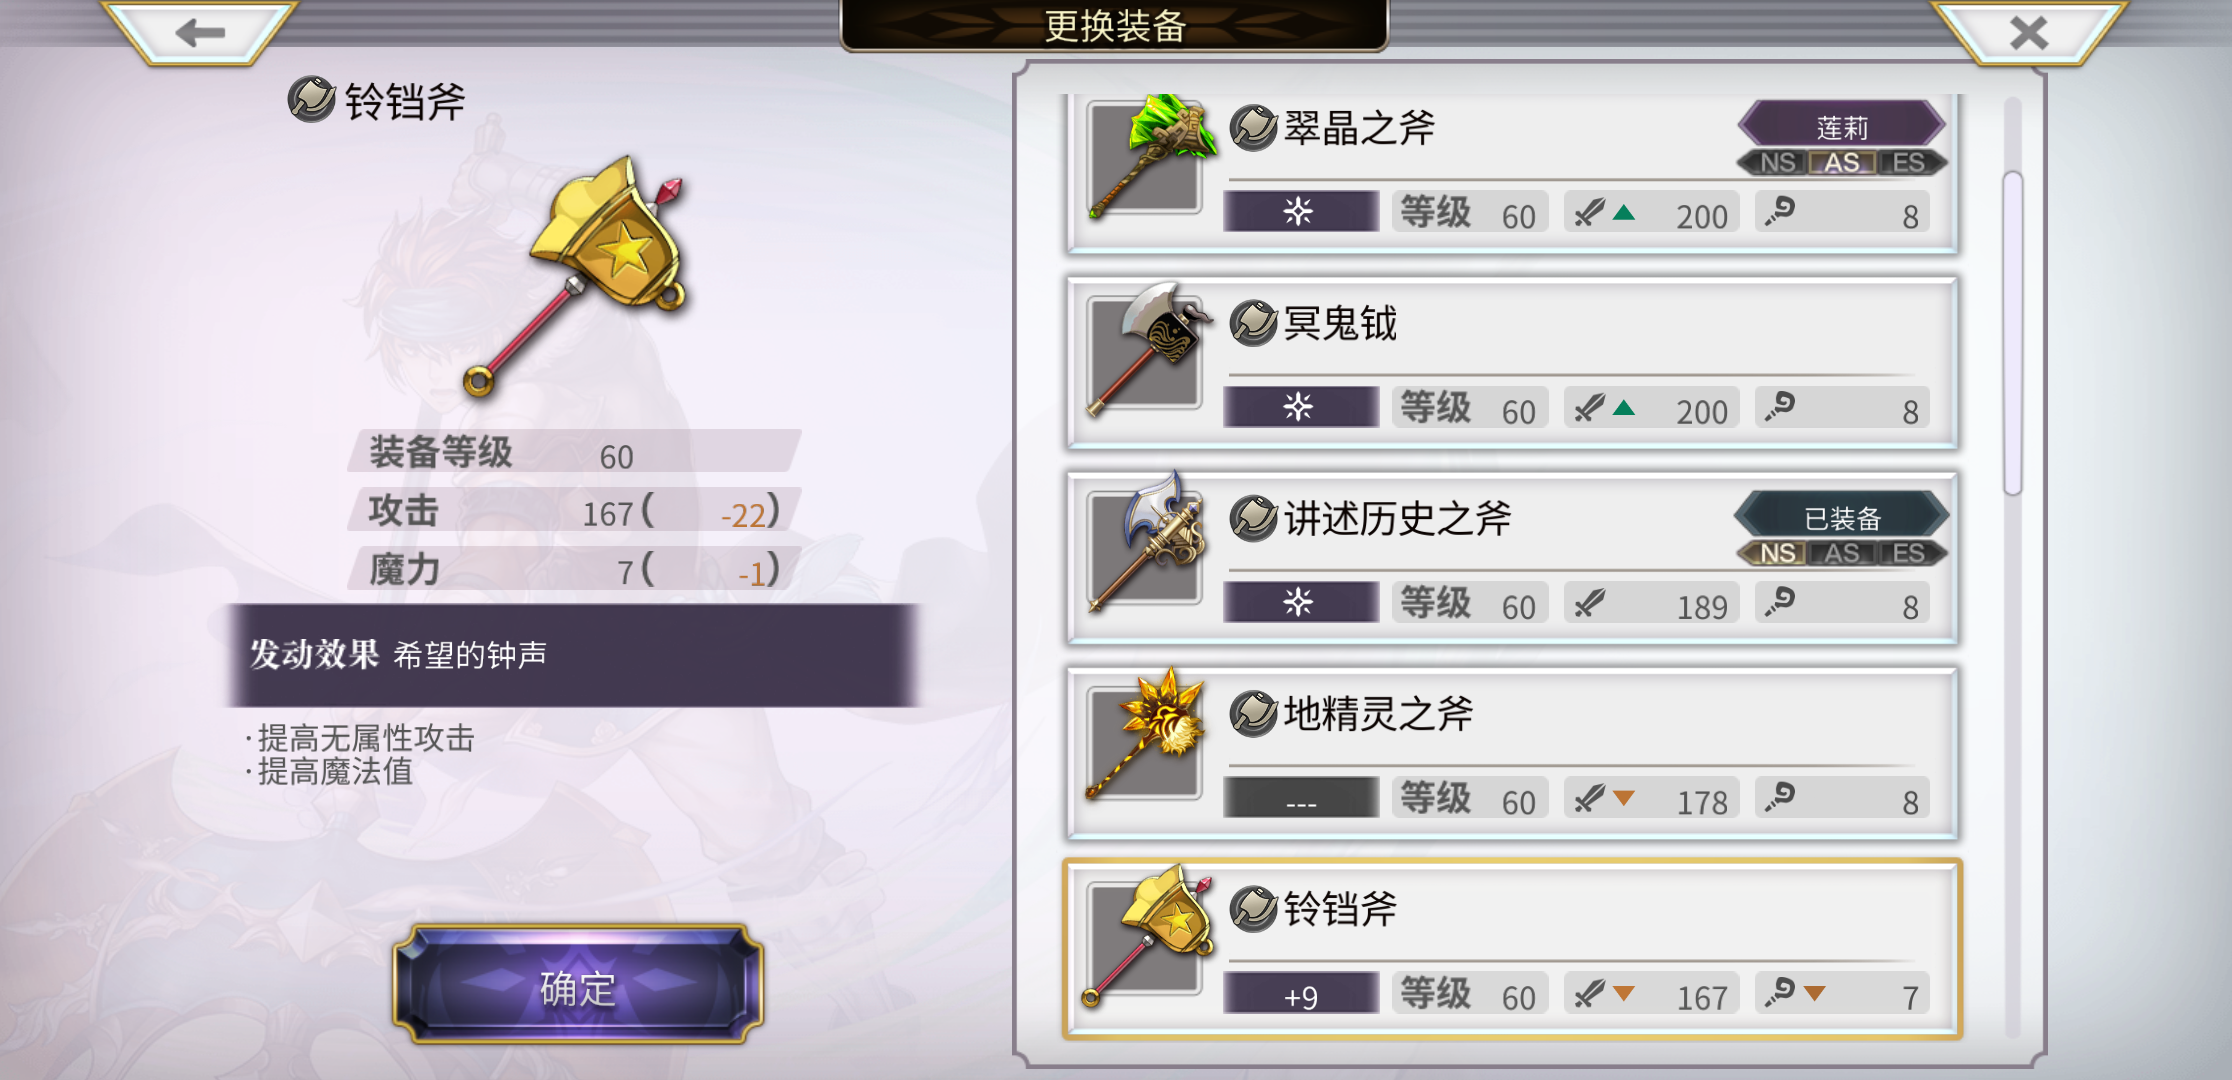Toggle the NS style on 讲述历史之斧
This screenshot has height=1080, width=2232.
pyautogui.click(x=1777, y=553)
